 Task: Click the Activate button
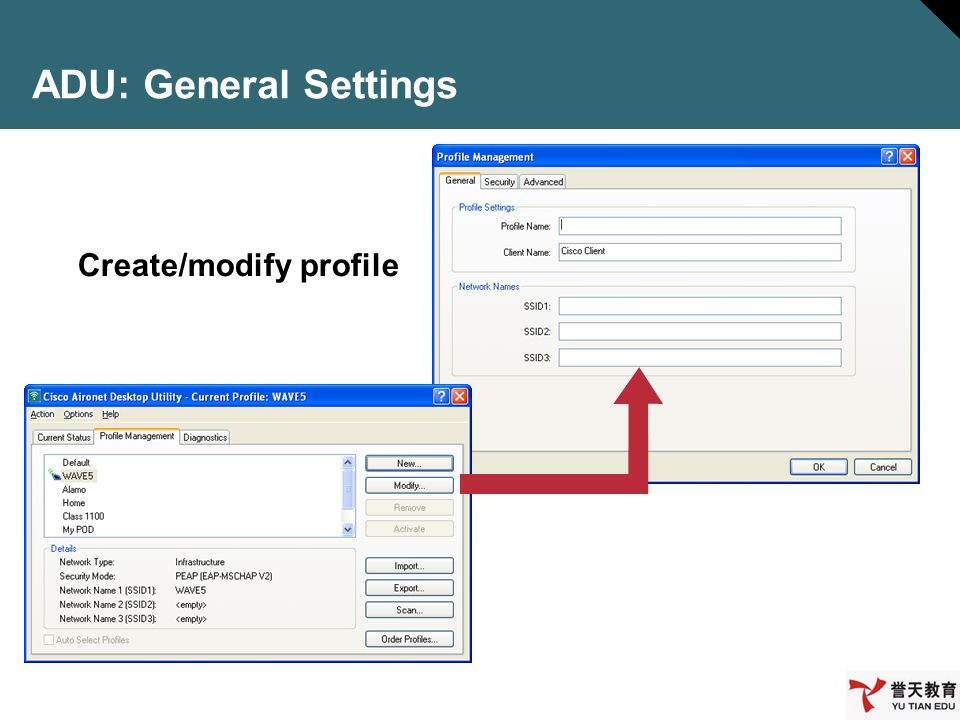(410, 529)
